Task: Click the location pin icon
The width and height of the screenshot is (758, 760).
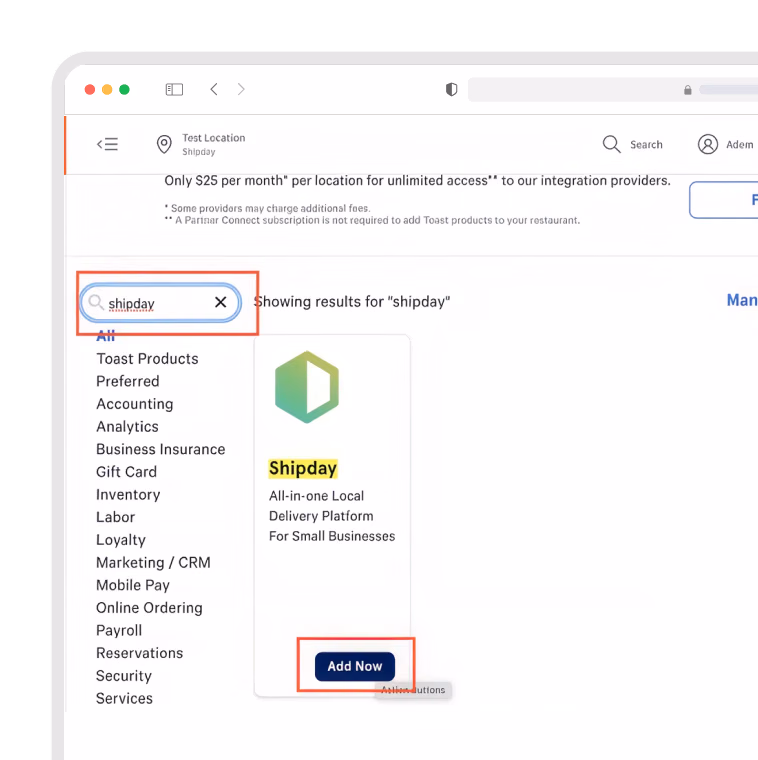Action: 164,144
